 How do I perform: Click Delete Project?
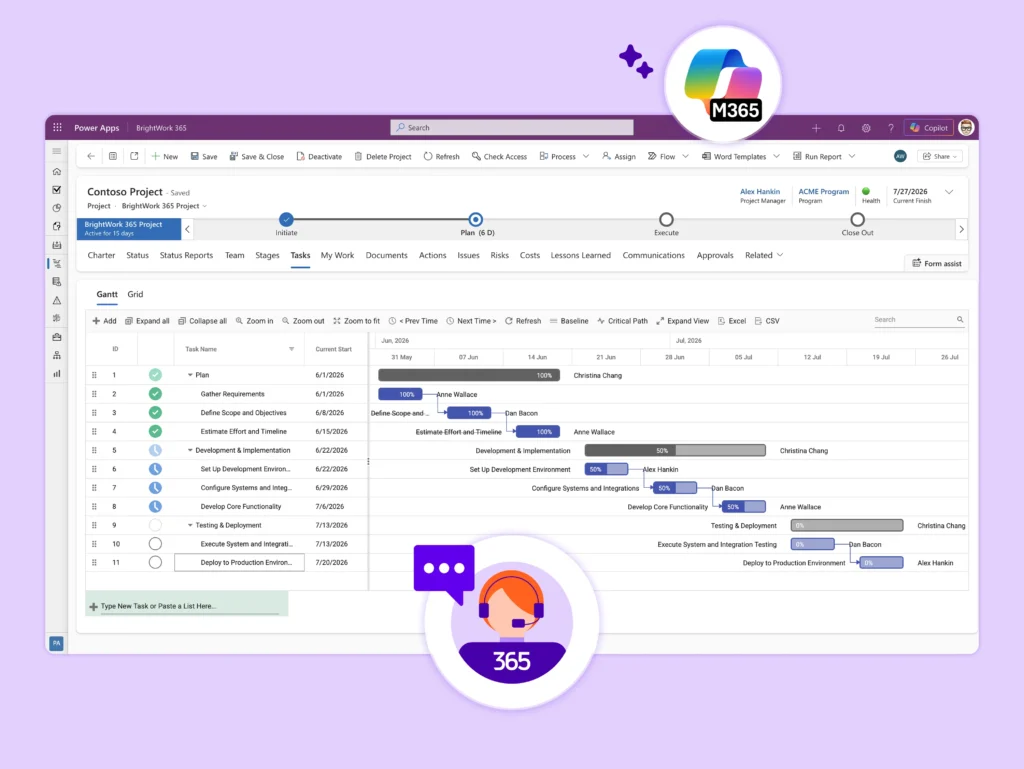click(383, 157)
